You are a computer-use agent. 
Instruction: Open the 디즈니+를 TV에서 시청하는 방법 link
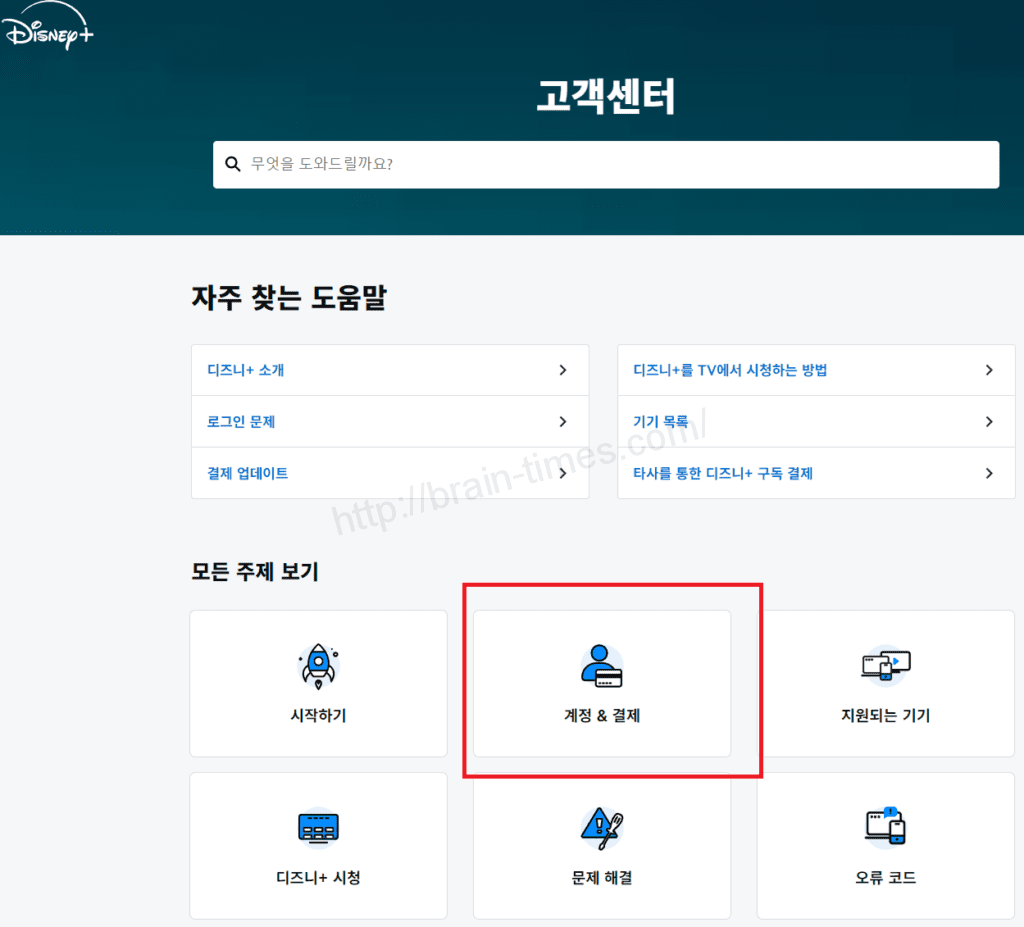730,370
